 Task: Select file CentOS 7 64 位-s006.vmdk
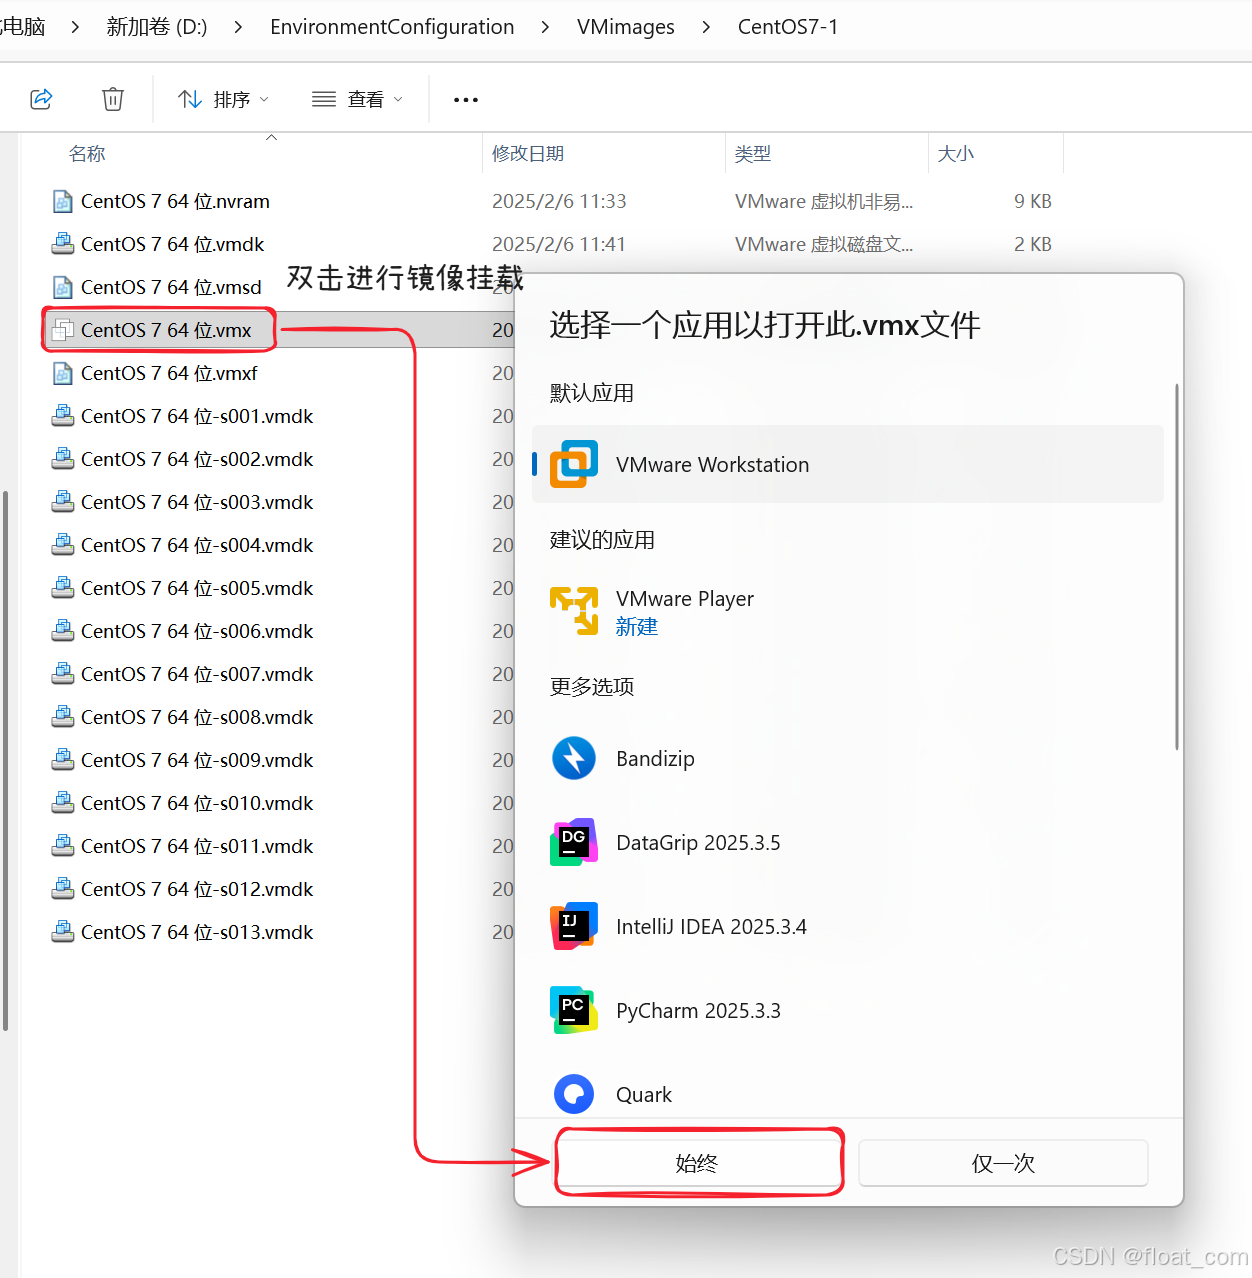pyautogui.click(x=197, y=631)
